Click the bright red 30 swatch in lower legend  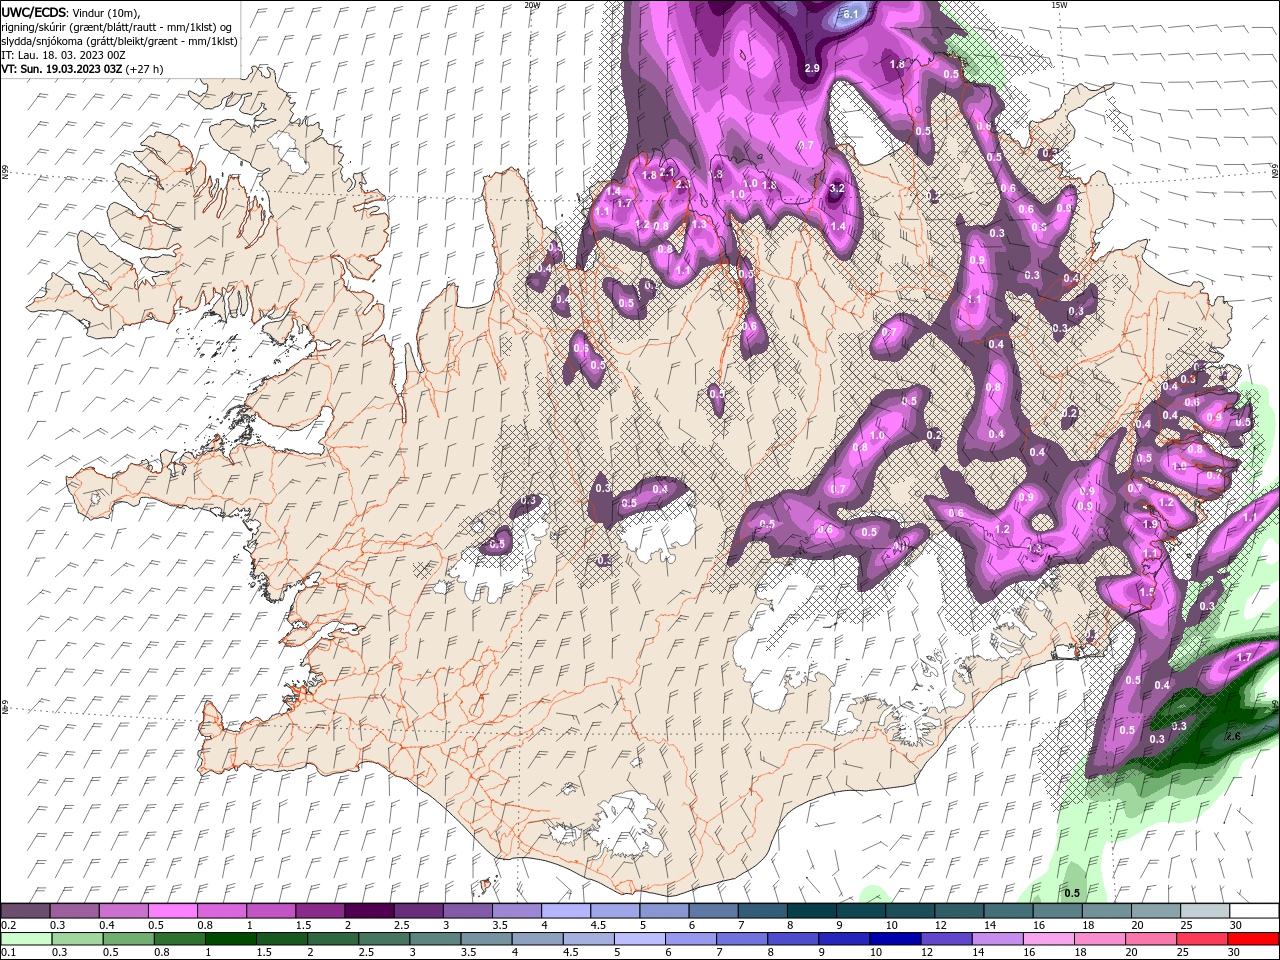[1254, 939]
